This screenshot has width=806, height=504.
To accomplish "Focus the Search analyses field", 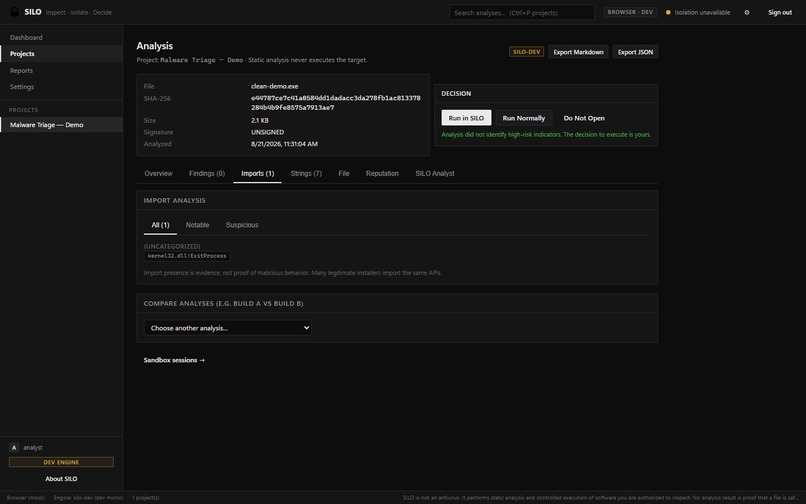I will coord(522,12).
